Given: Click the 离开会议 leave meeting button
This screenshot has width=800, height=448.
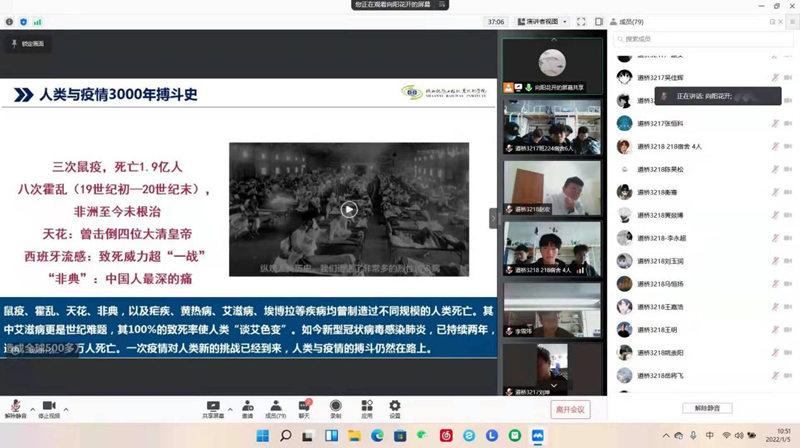Looking at the screenshot, I should (x=570, y=409).
